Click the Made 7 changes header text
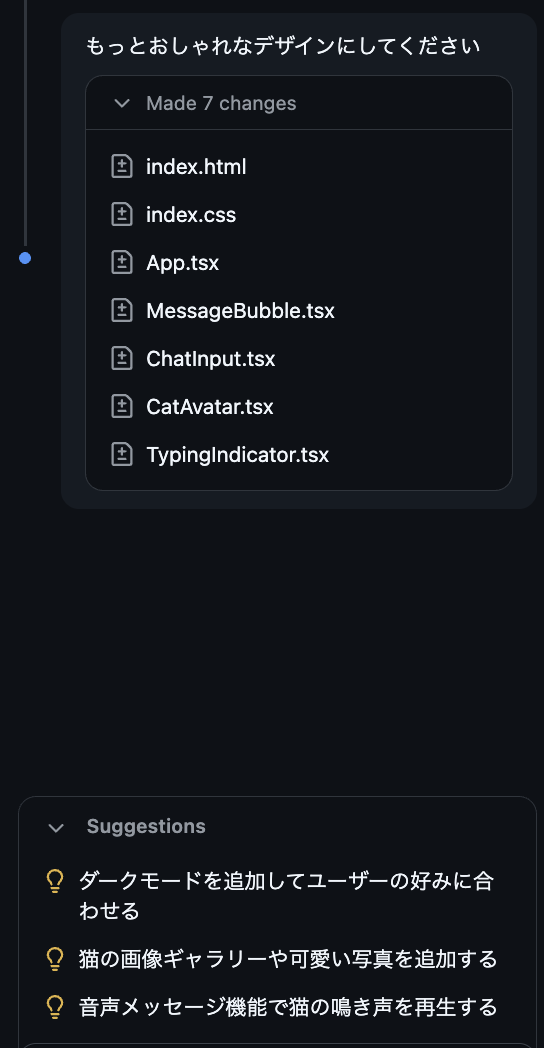Image resolution: width=544 pixels, height=1048 pixels. click(221, 104)
